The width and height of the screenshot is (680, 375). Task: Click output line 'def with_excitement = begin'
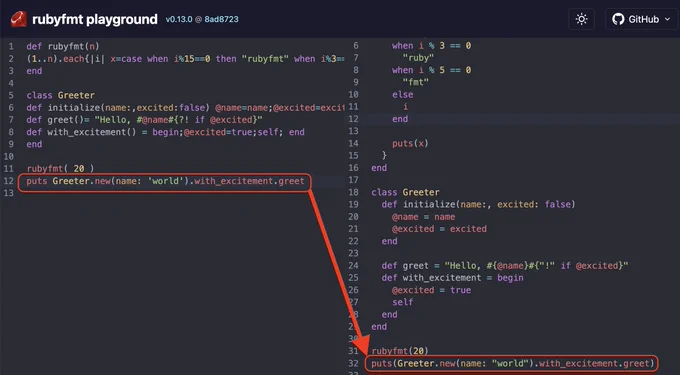[x=452, y=277]
